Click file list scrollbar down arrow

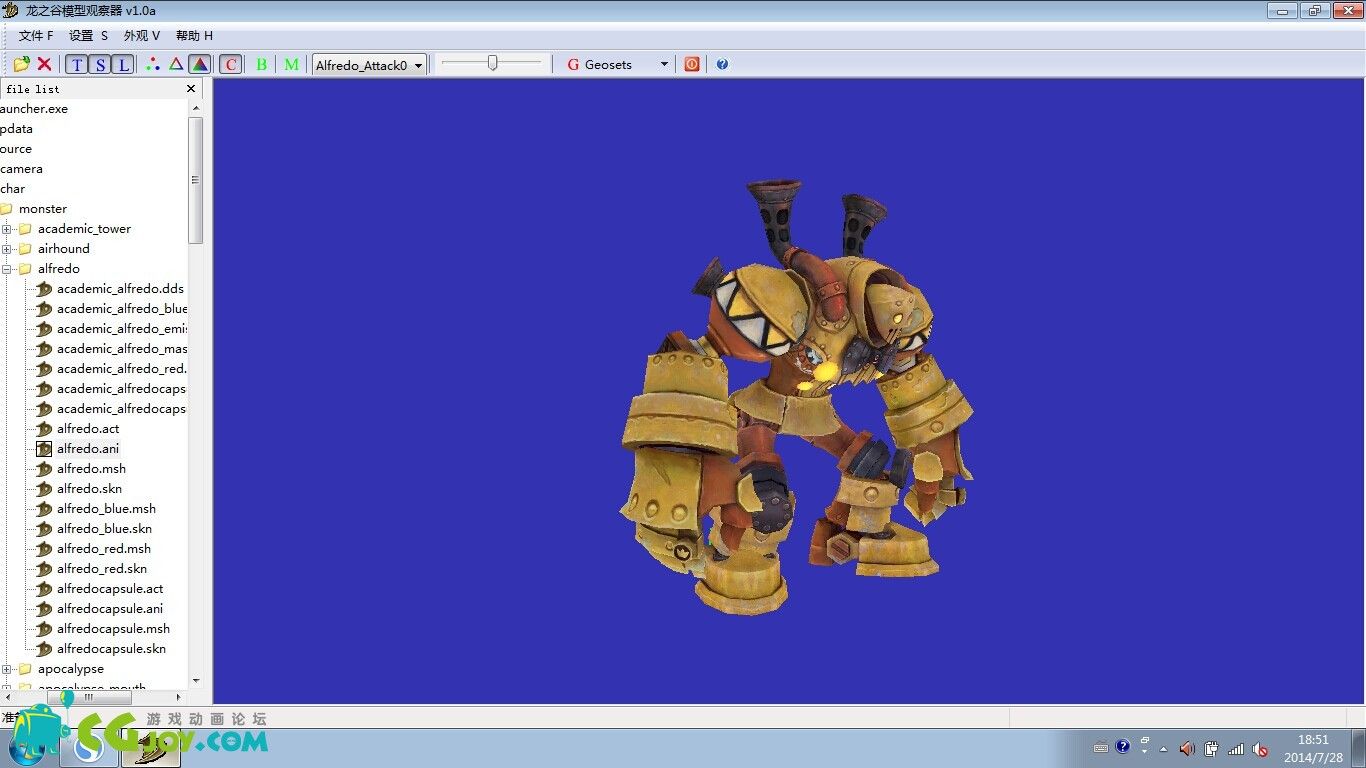196,681
